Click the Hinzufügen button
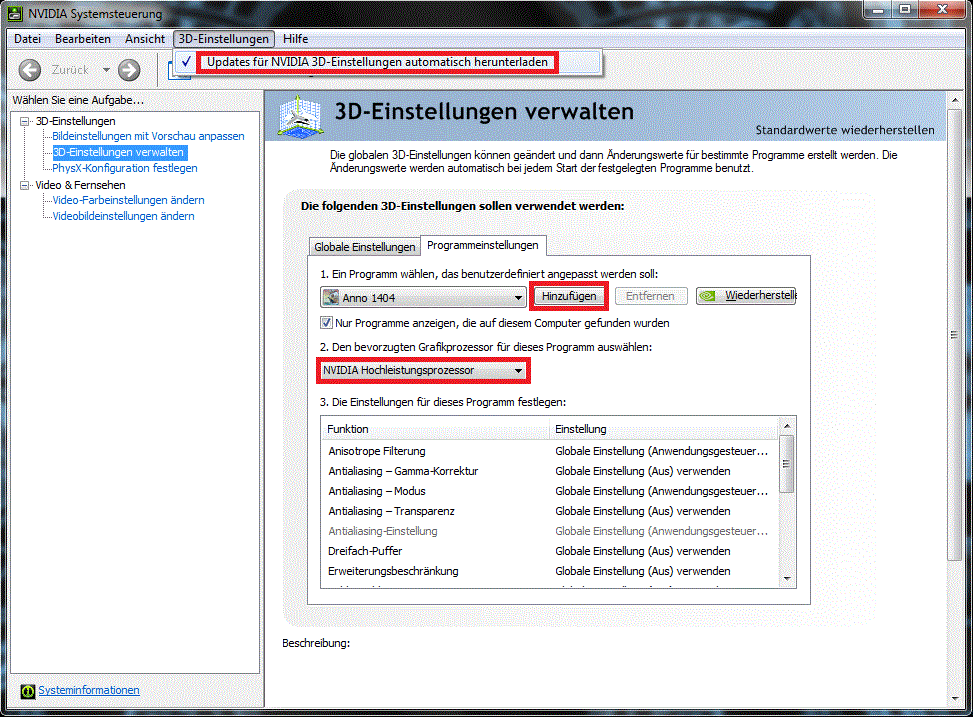The width and height of the screenshot is (973, 717). 568,296
